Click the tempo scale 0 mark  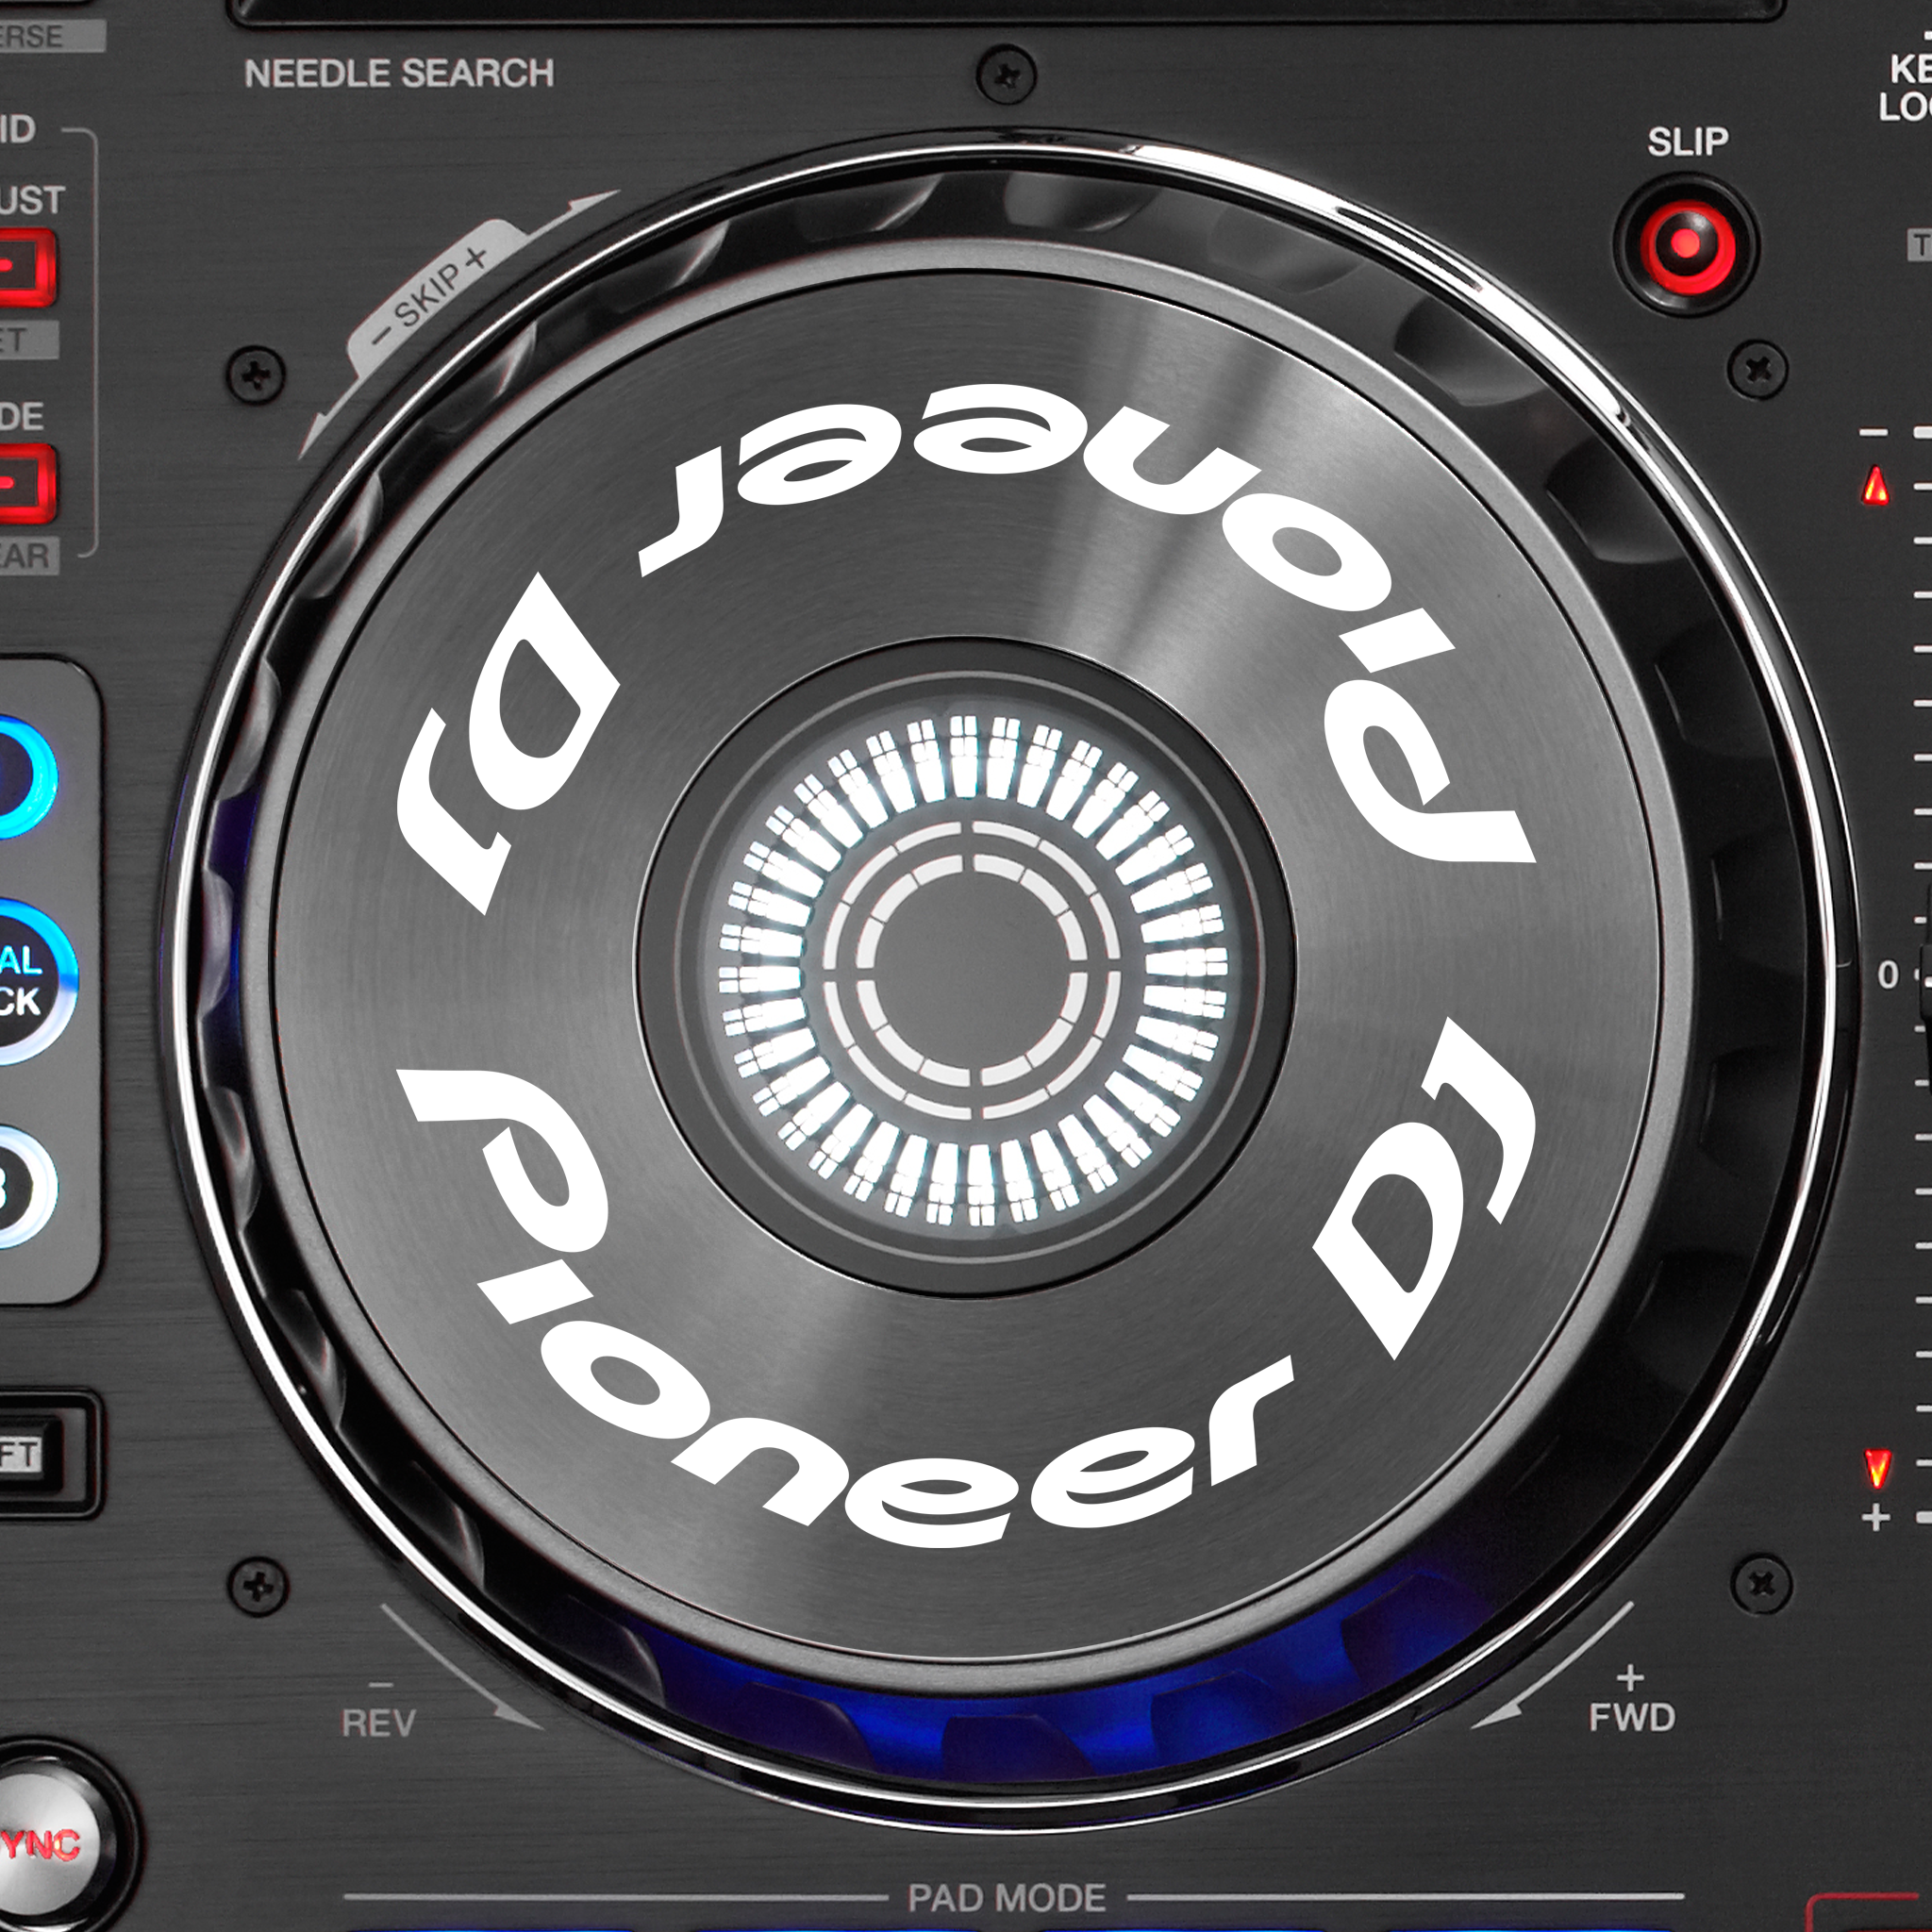pyautogui.click(x=1887, y=974)
